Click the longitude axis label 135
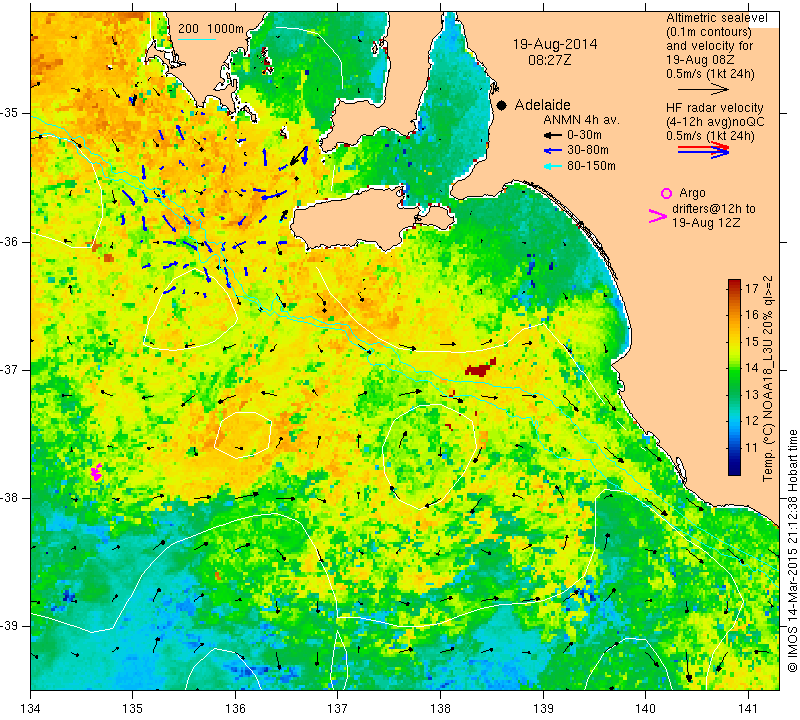The image size is (800, 720). (x=133, y=709)
